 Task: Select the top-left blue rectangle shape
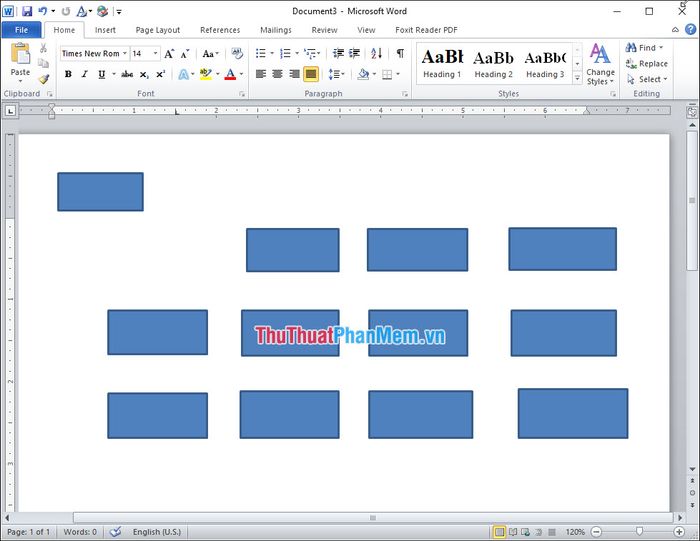tap(100, 192)
